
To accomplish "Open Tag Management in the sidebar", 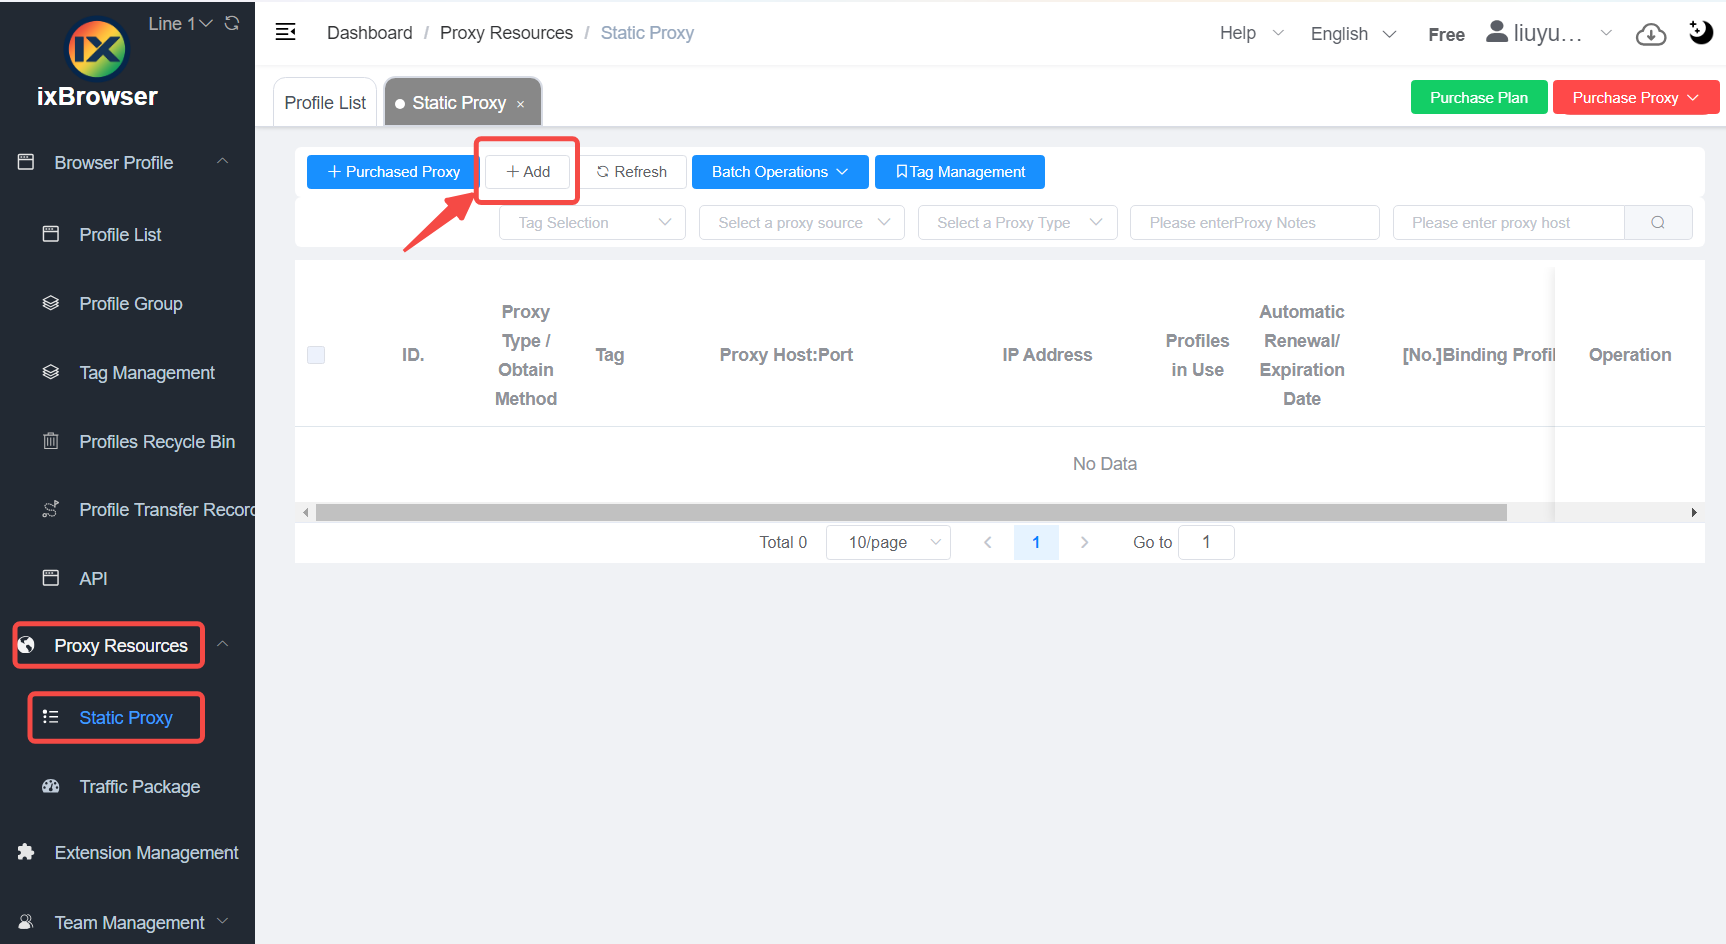I will (x=147, y=373).
